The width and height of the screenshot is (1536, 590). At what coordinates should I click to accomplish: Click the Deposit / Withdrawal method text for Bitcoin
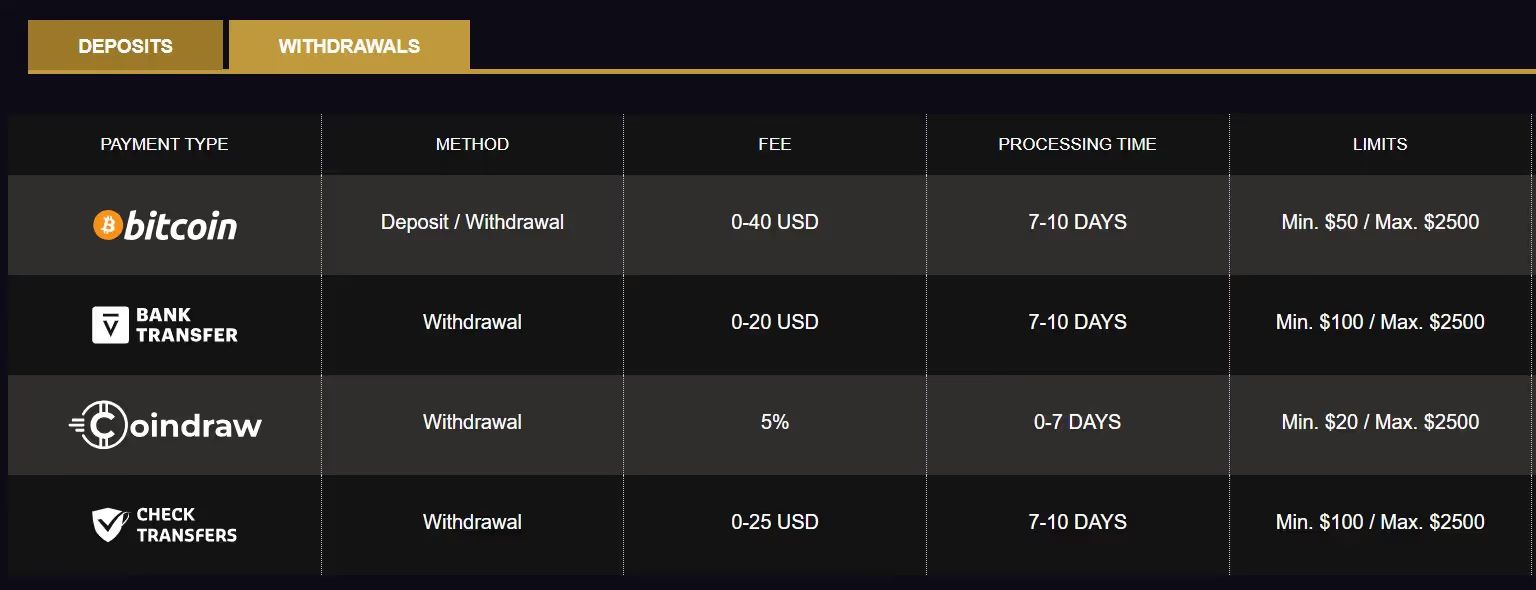472,223
